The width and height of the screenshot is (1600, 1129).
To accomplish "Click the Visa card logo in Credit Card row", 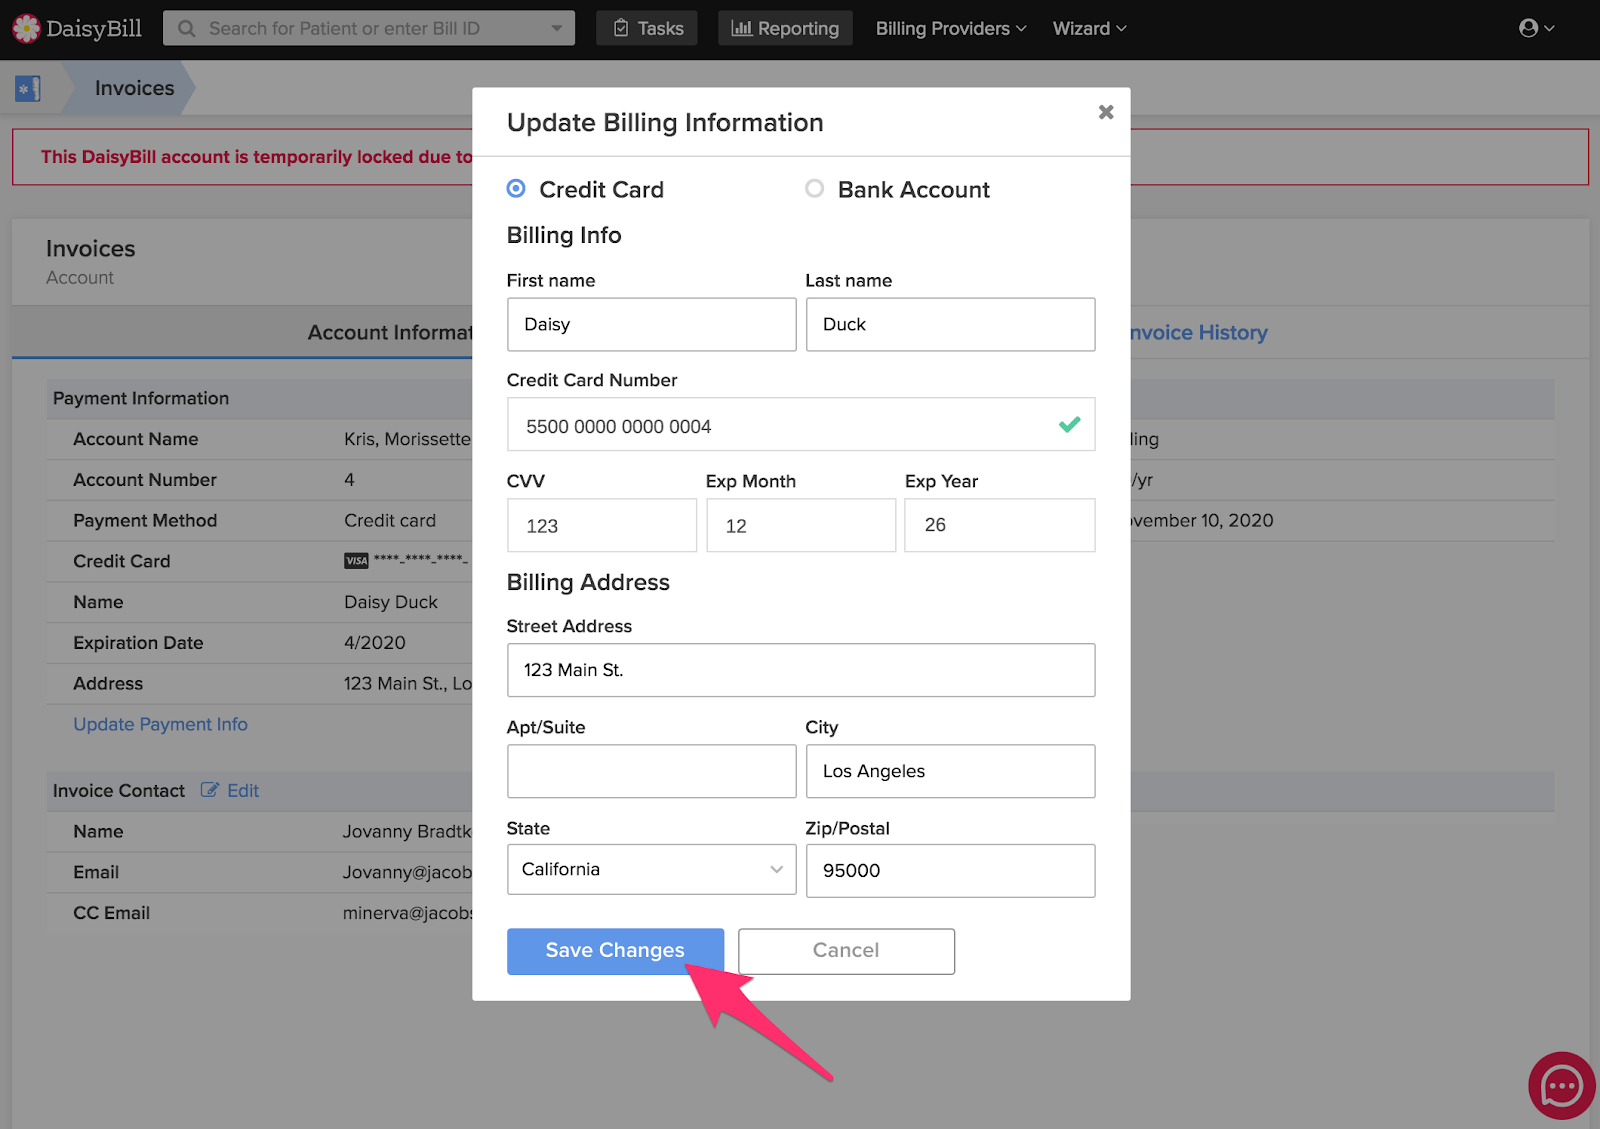I will tap(356, 561).
